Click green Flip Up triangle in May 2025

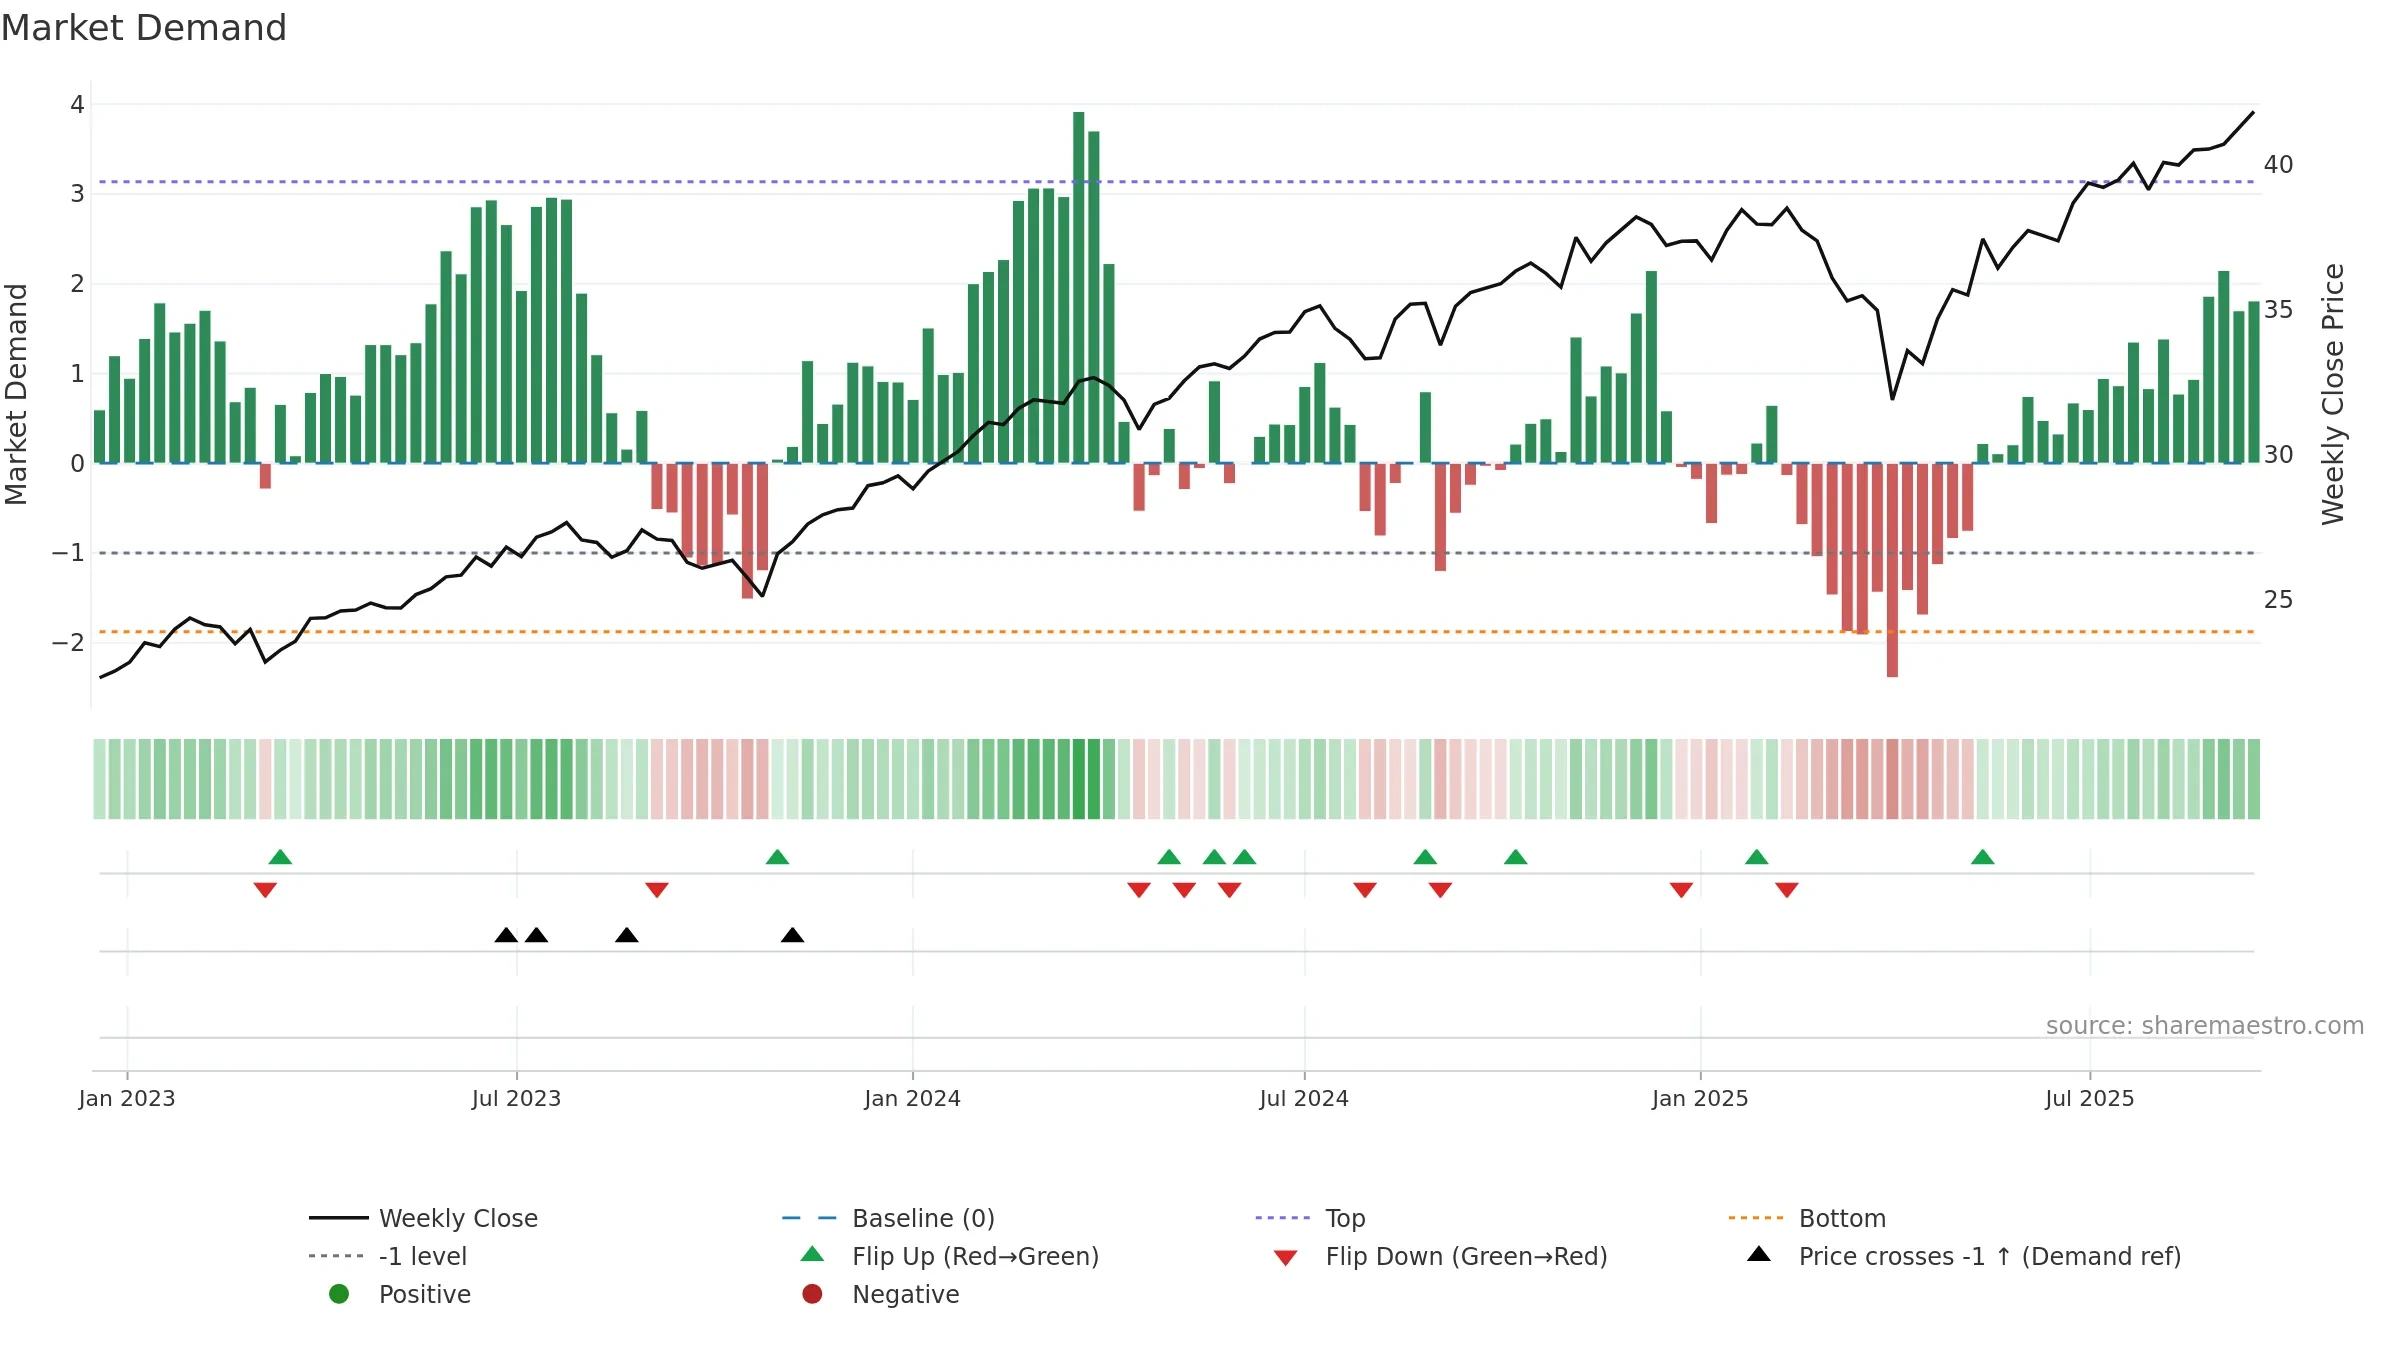coord(1982,857)
